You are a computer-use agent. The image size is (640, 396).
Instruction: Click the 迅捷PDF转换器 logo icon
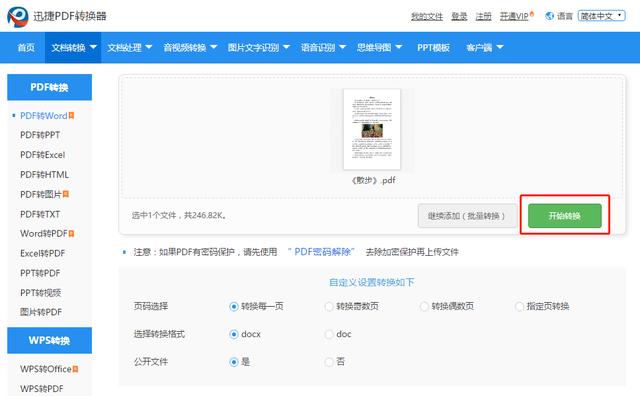click(x=18, y=16)
